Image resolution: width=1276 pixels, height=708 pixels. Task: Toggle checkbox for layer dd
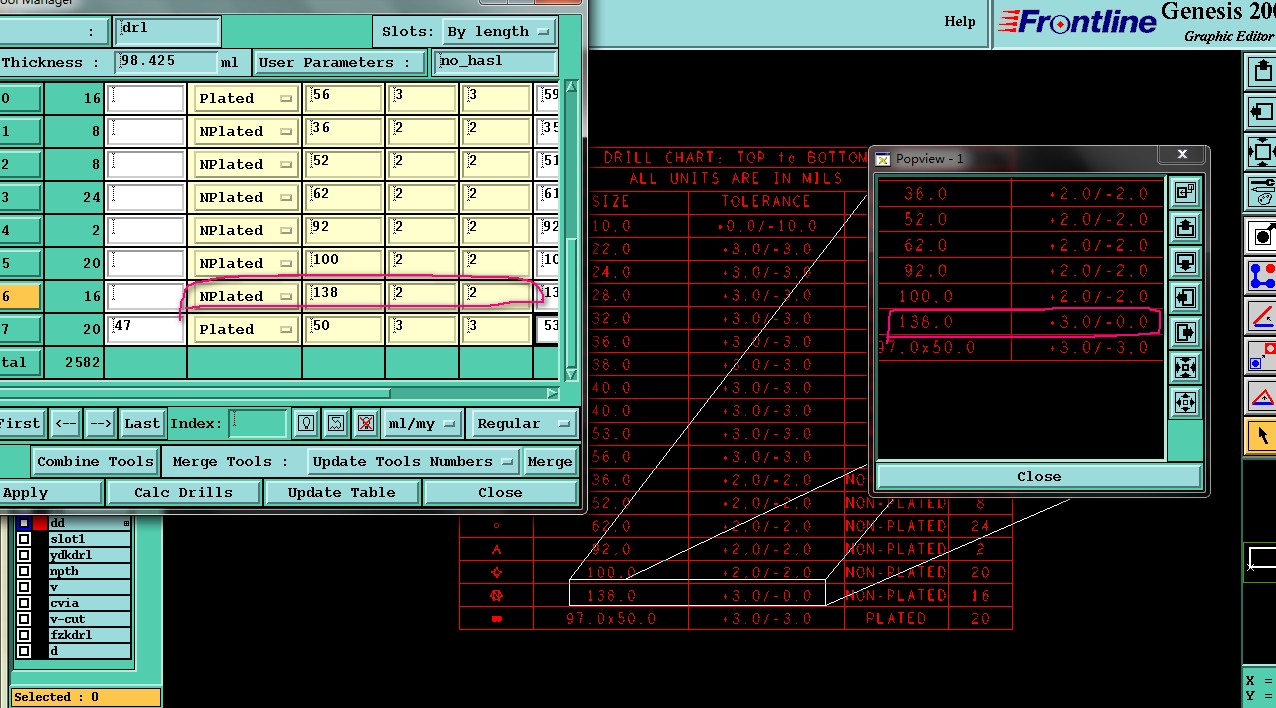coord(24,523)
